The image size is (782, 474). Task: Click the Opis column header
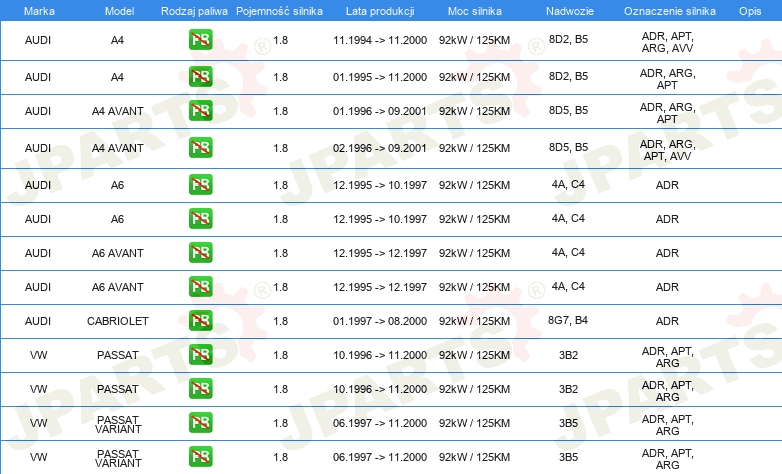[750, 11]
